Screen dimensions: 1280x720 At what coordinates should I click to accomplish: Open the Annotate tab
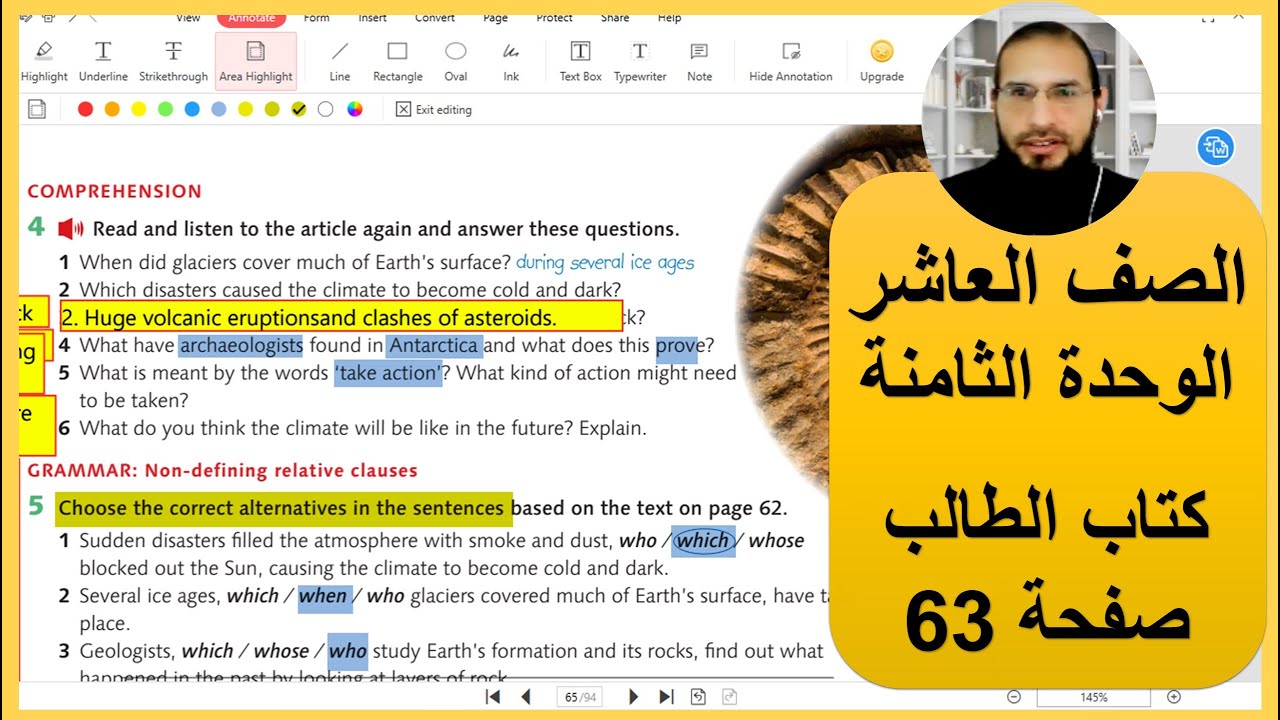coord(251,17)
